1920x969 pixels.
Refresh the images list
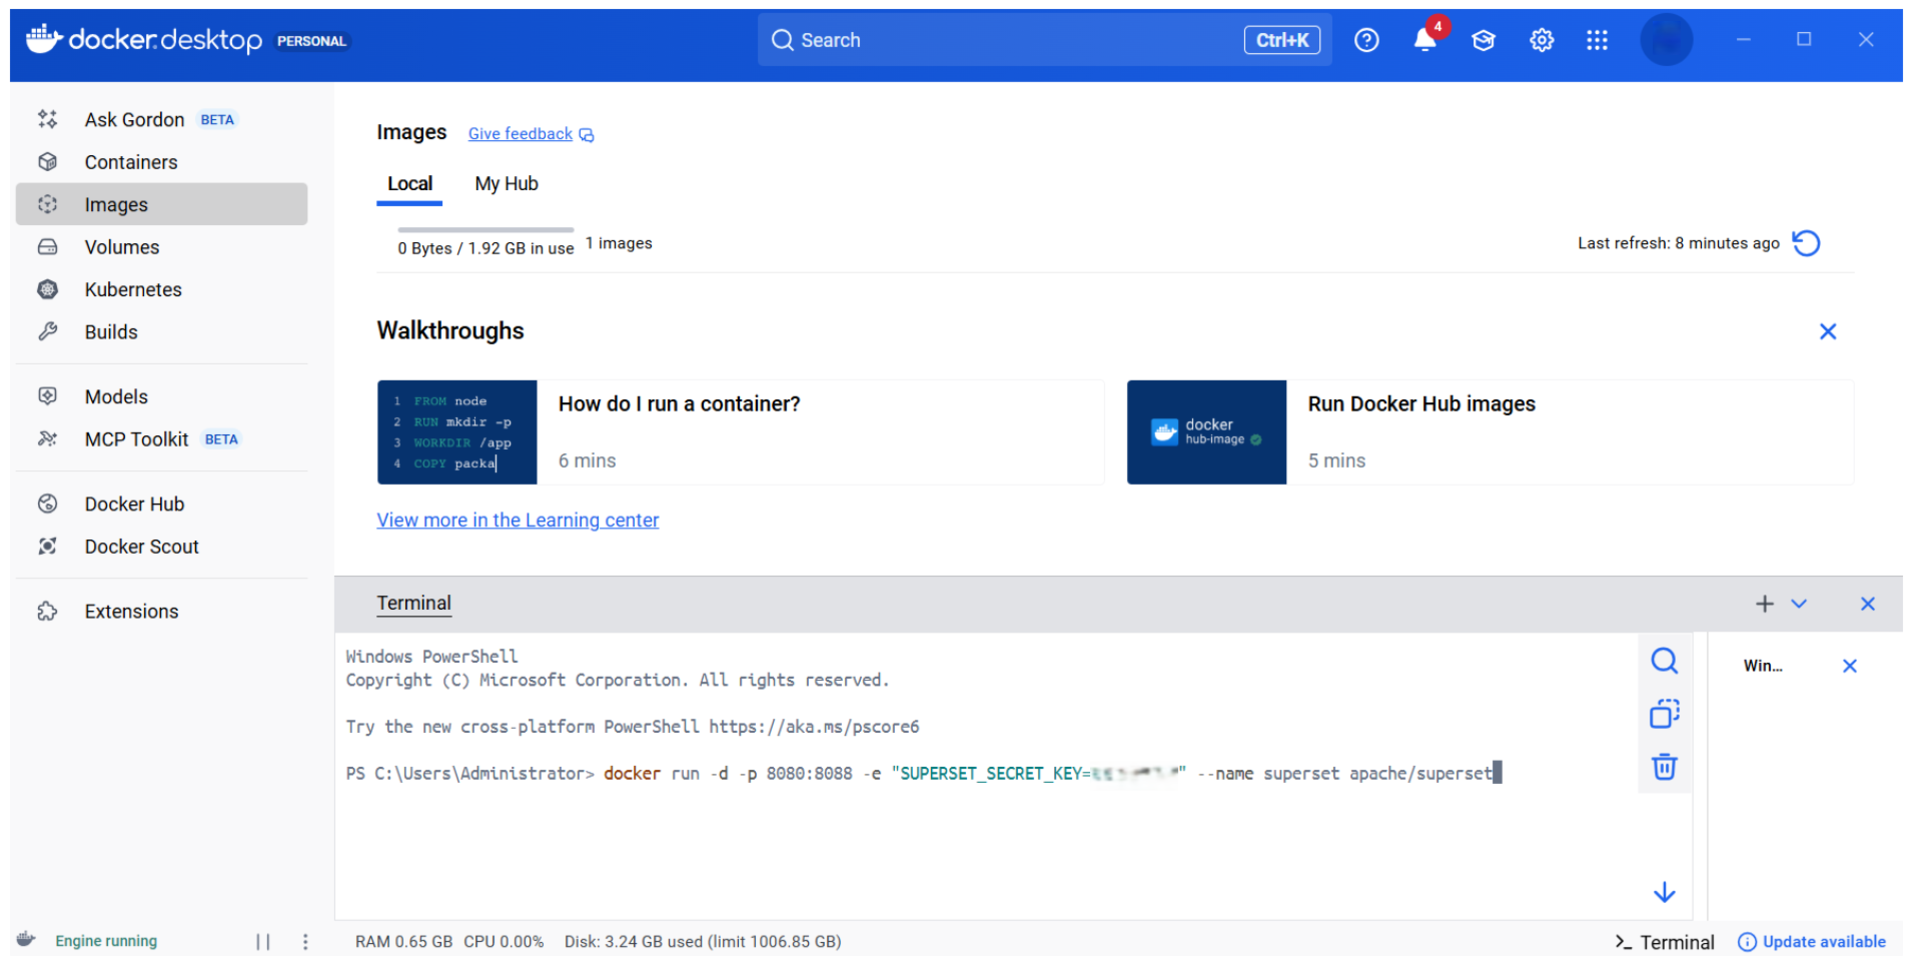tap(1806, 243)
